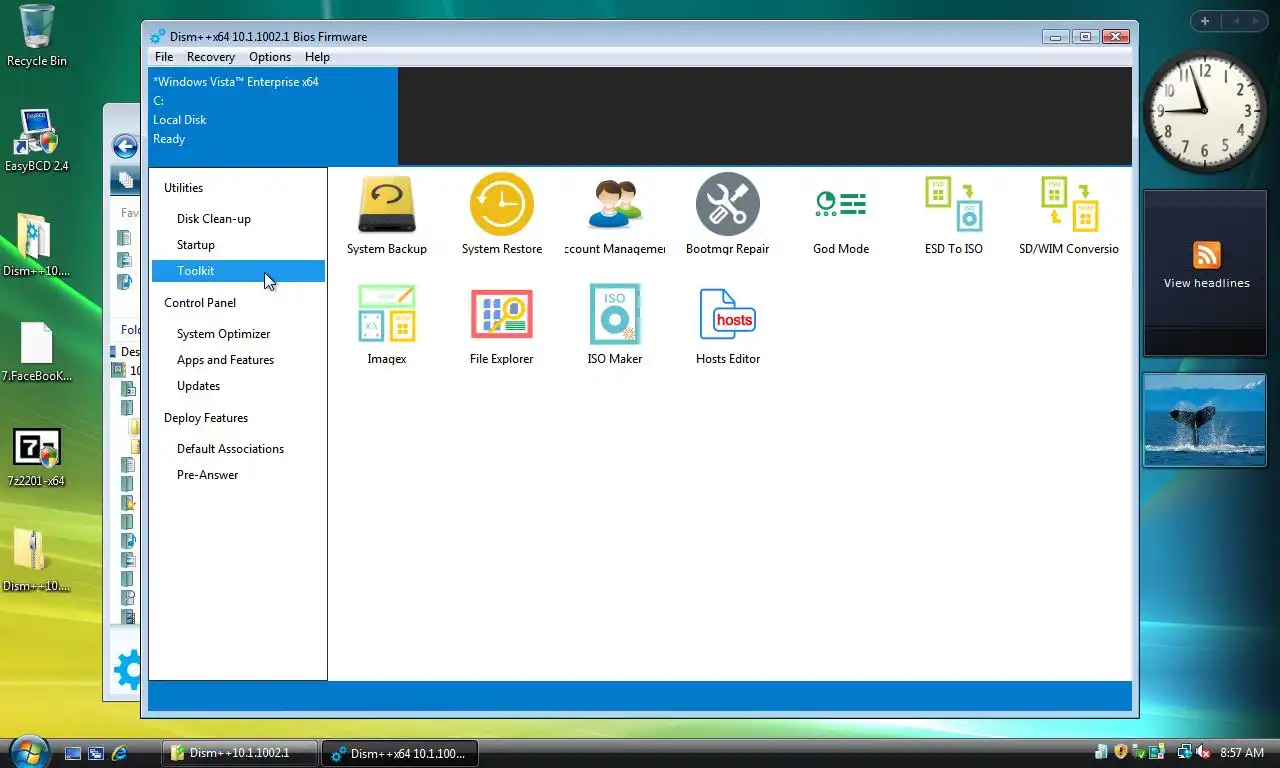Click the system tray volume icon
The height and width of the screenshot is (768, 1280).
click(1203, 752)
